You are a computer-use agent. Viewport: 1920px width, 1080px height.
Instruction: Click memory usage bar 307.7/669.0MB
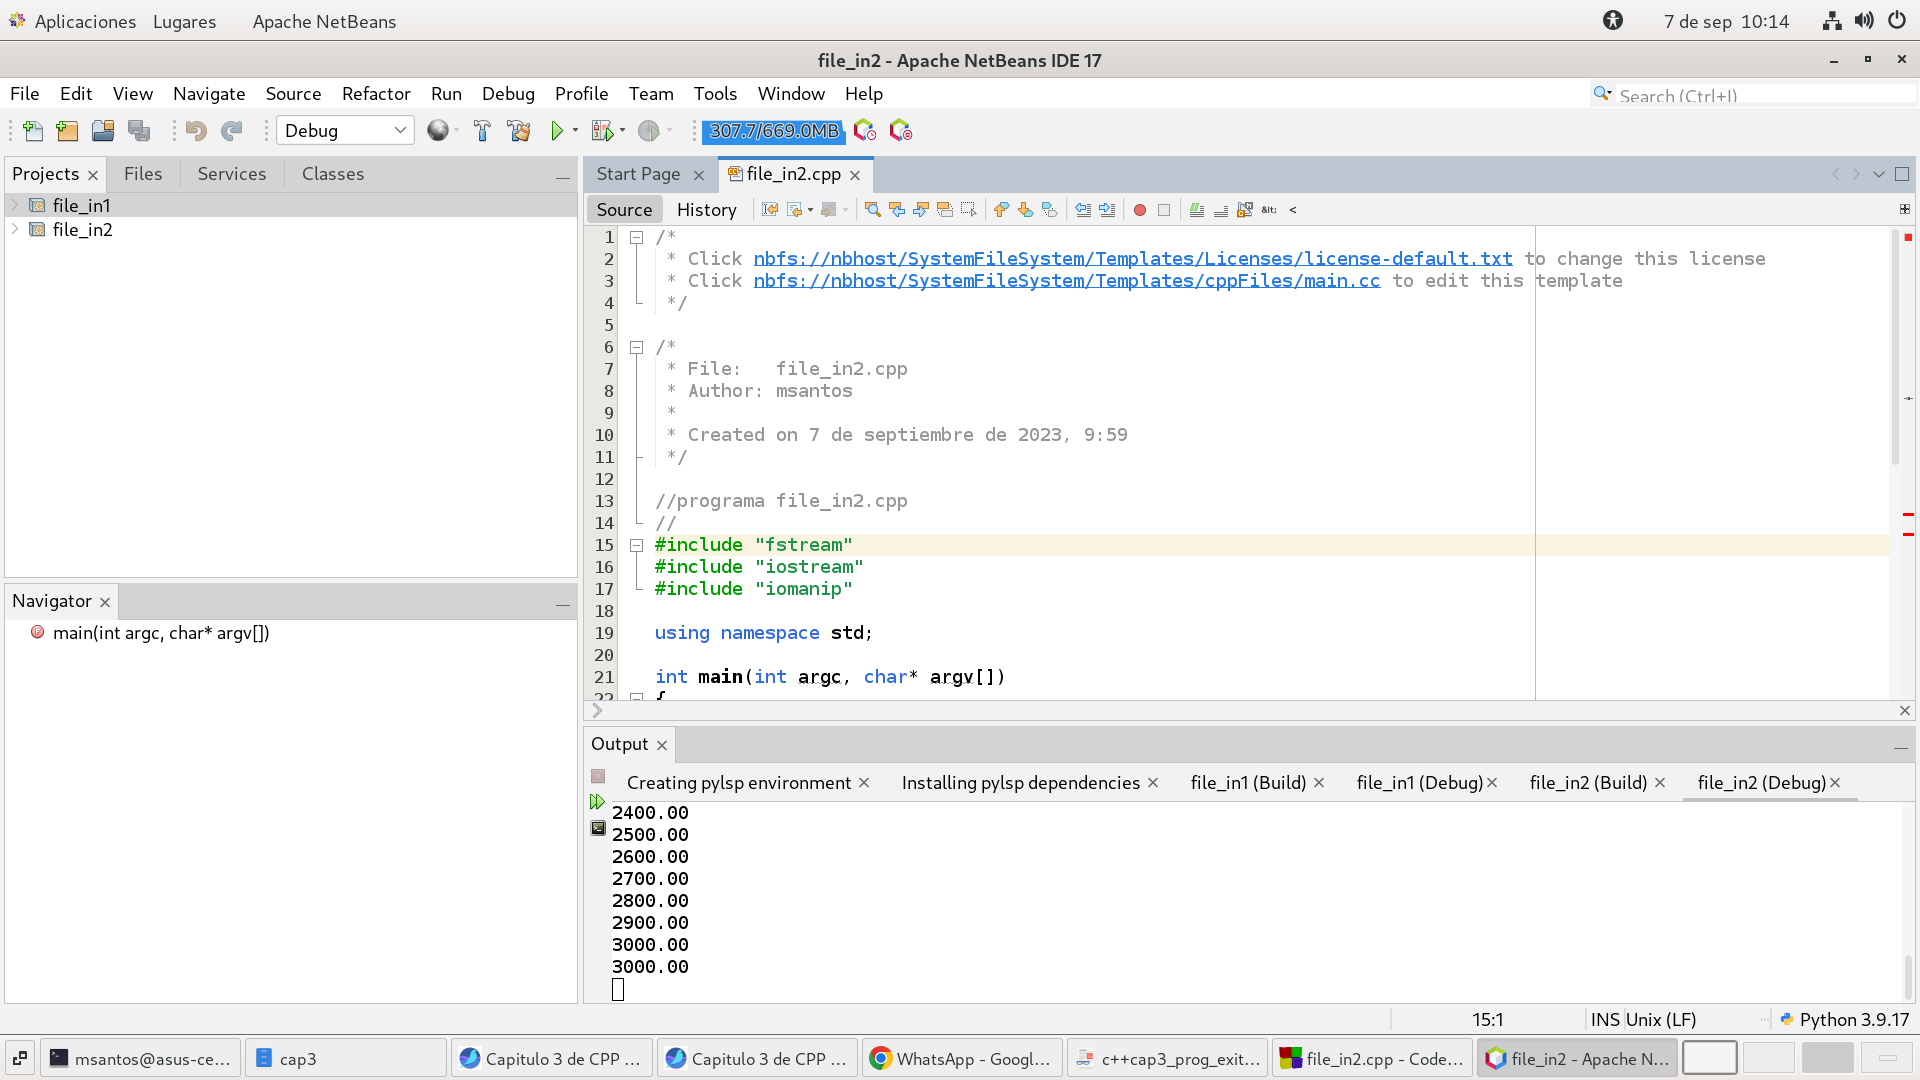click(x=773, y=131)
